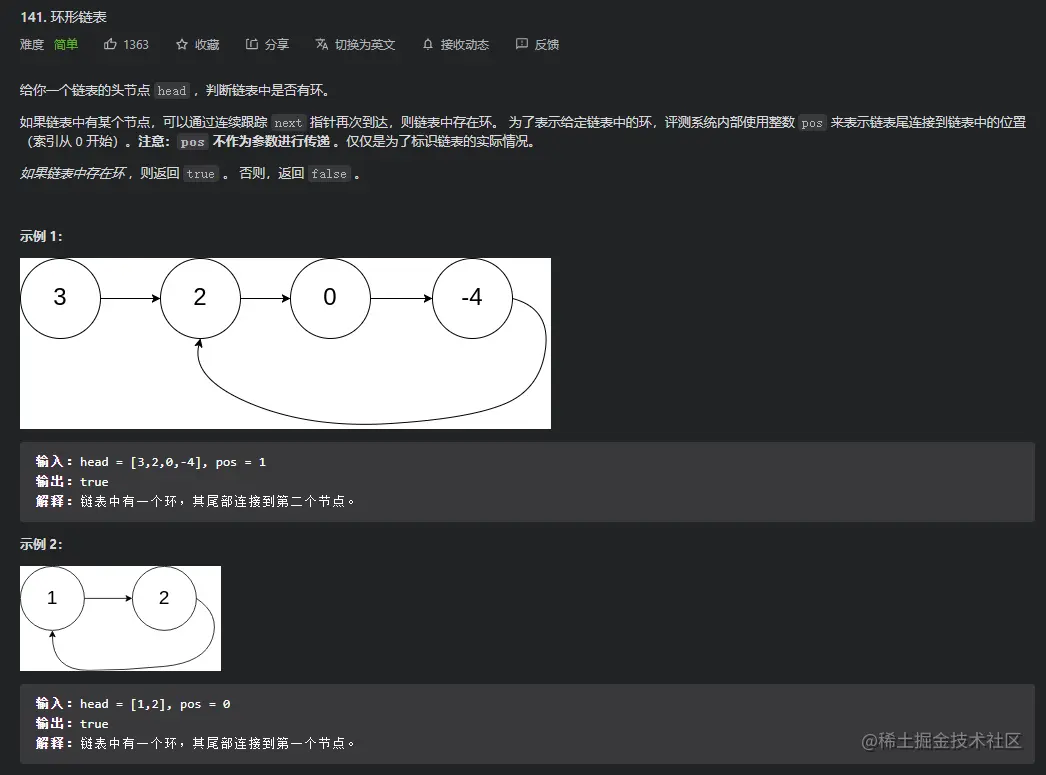Click the Example 1 linked-list diagram

(x=285, y=342)
